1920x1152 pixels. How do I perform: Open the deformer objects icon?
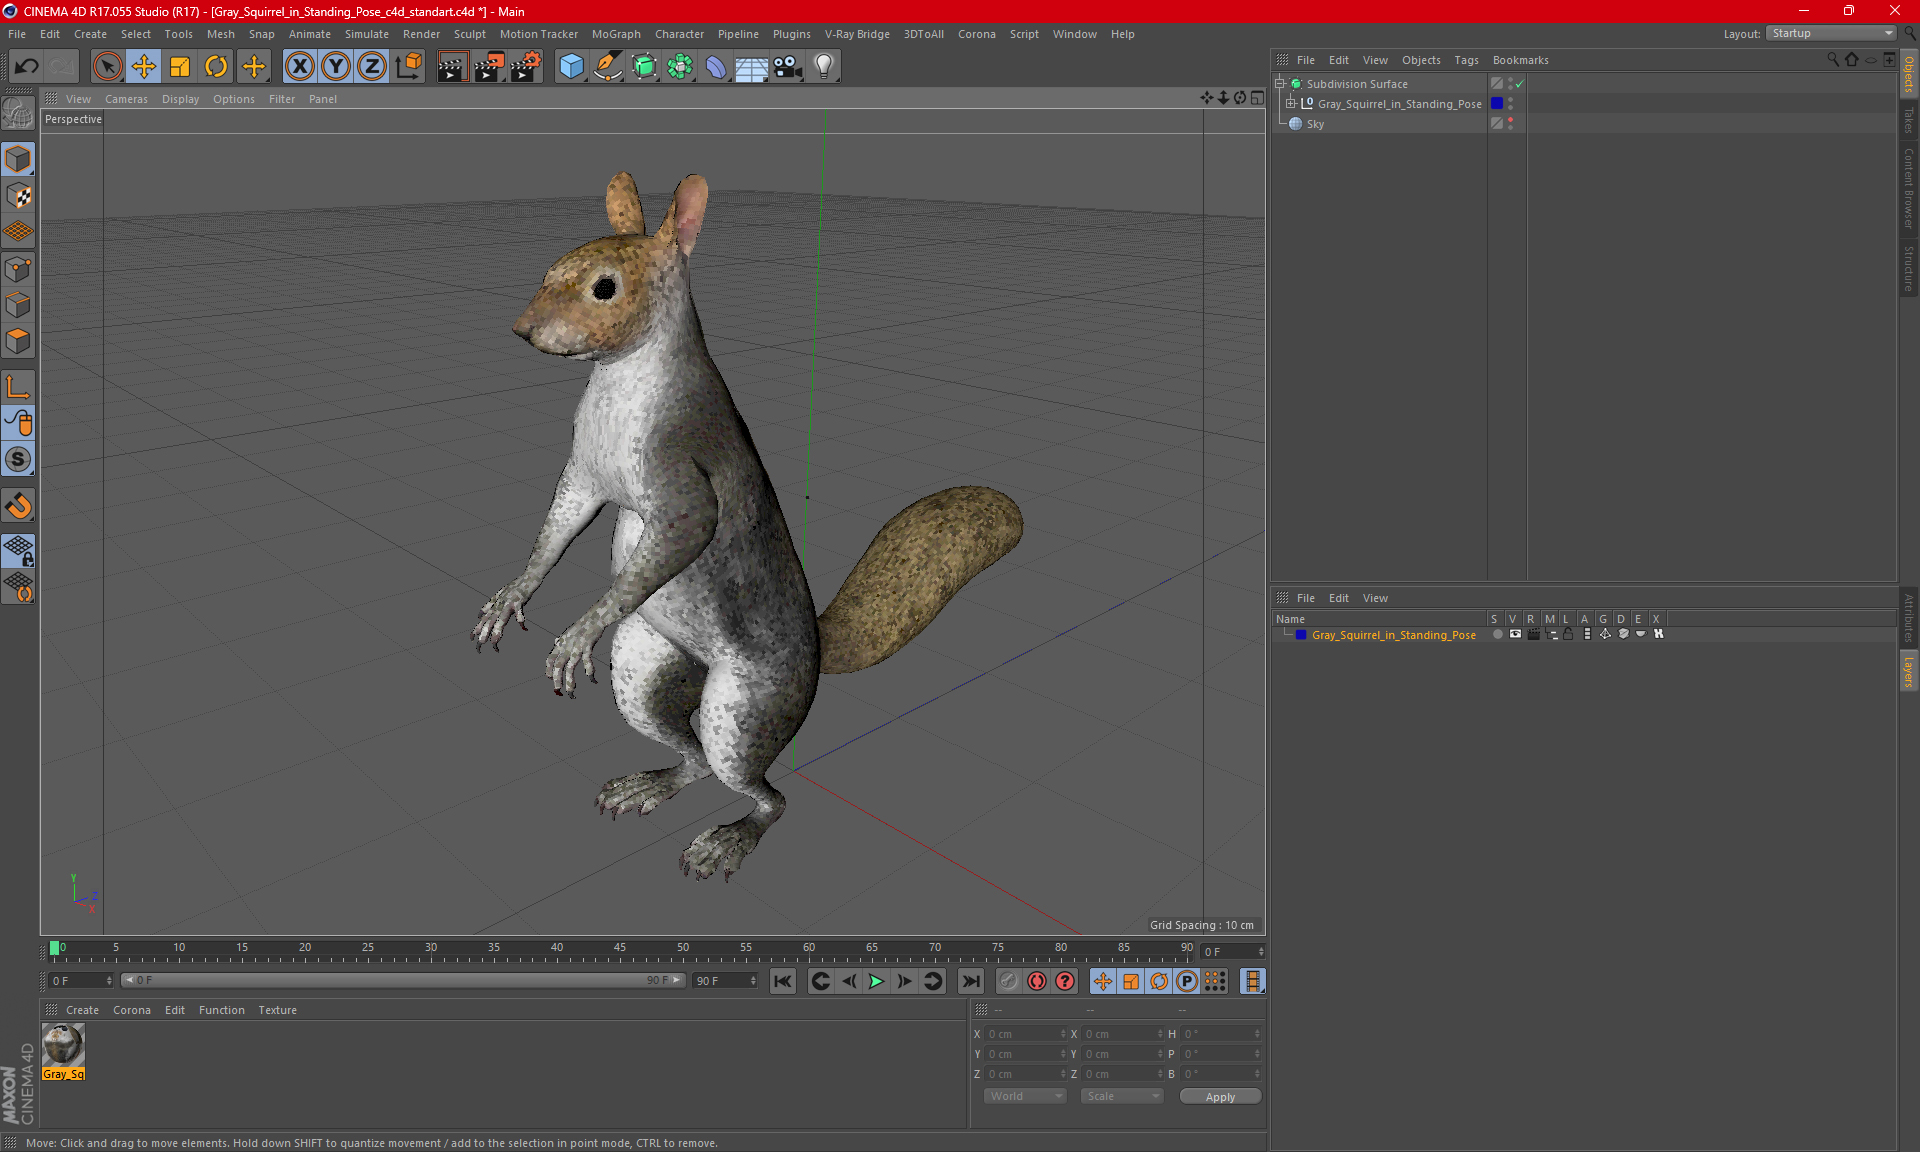click(716, 66)
